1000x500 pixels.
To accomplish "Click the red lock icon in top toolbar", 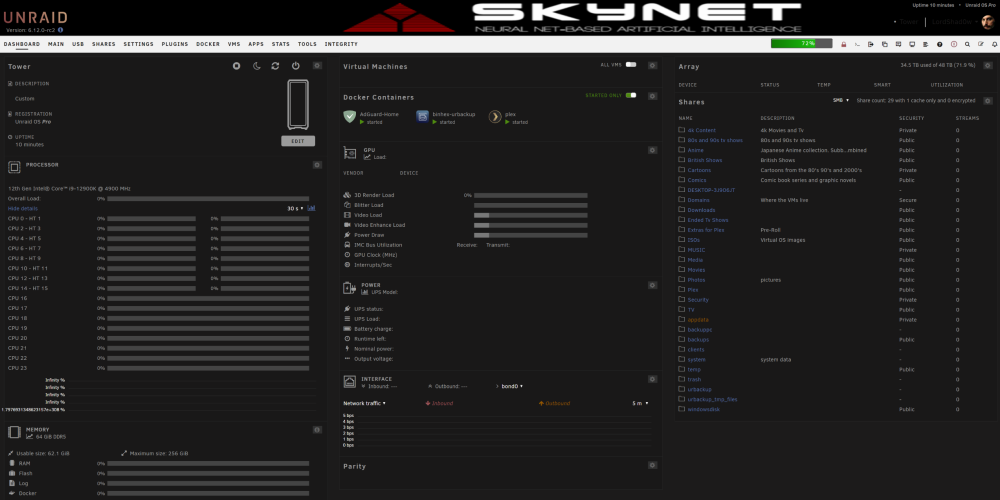I will coord(844,45).
